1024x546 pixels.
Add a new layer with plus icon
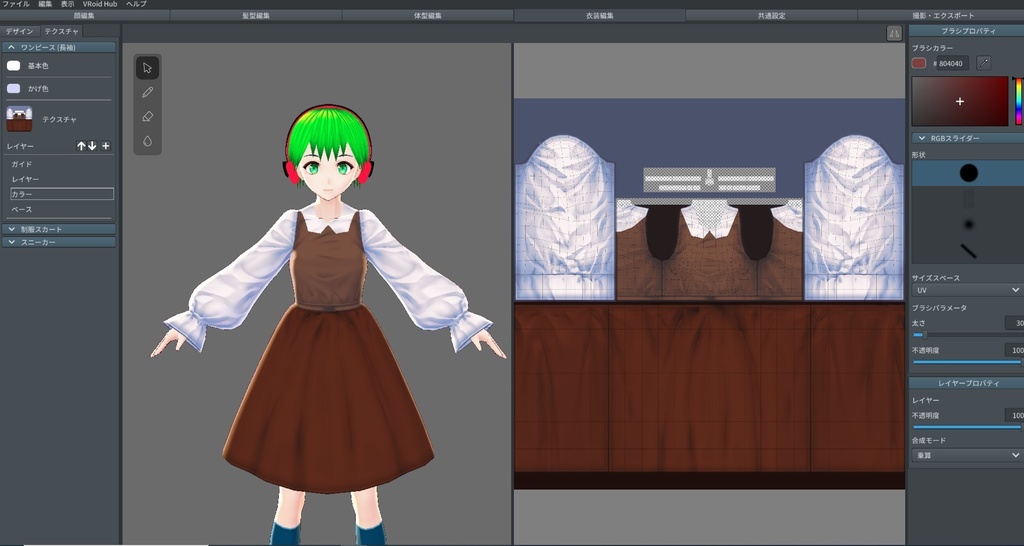(x=106, y=146)
